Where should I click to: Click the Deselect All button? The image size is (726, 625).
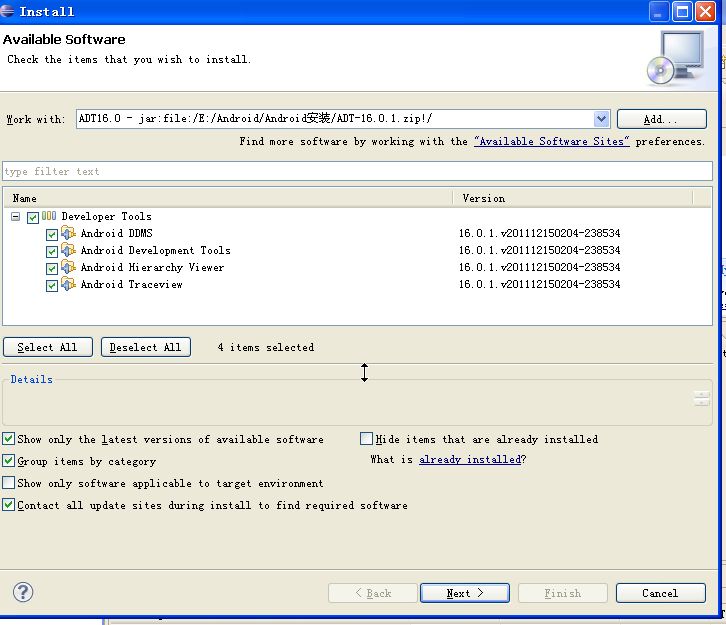click(146, 347)
